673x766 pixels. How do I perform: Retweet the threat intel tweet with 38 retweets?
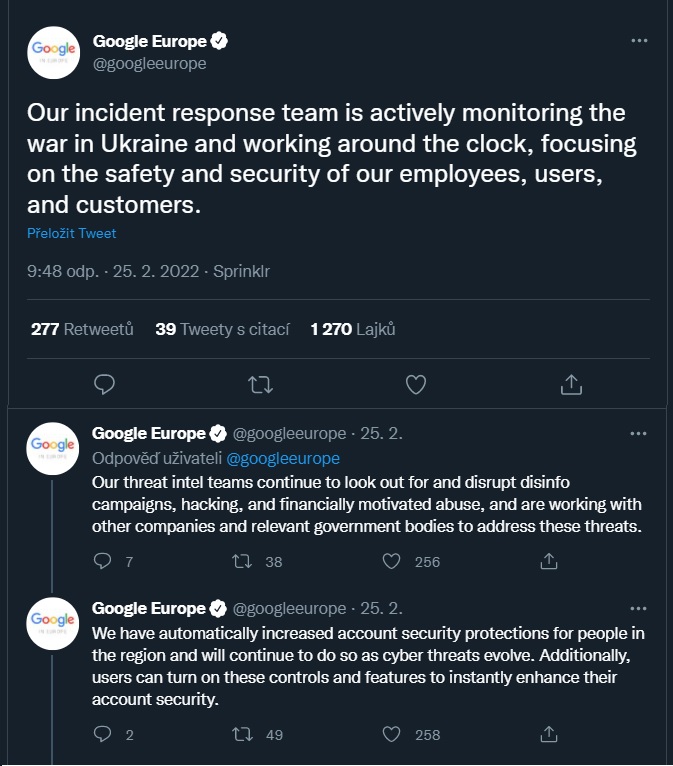pyautogui.click(x=242, y=561)
